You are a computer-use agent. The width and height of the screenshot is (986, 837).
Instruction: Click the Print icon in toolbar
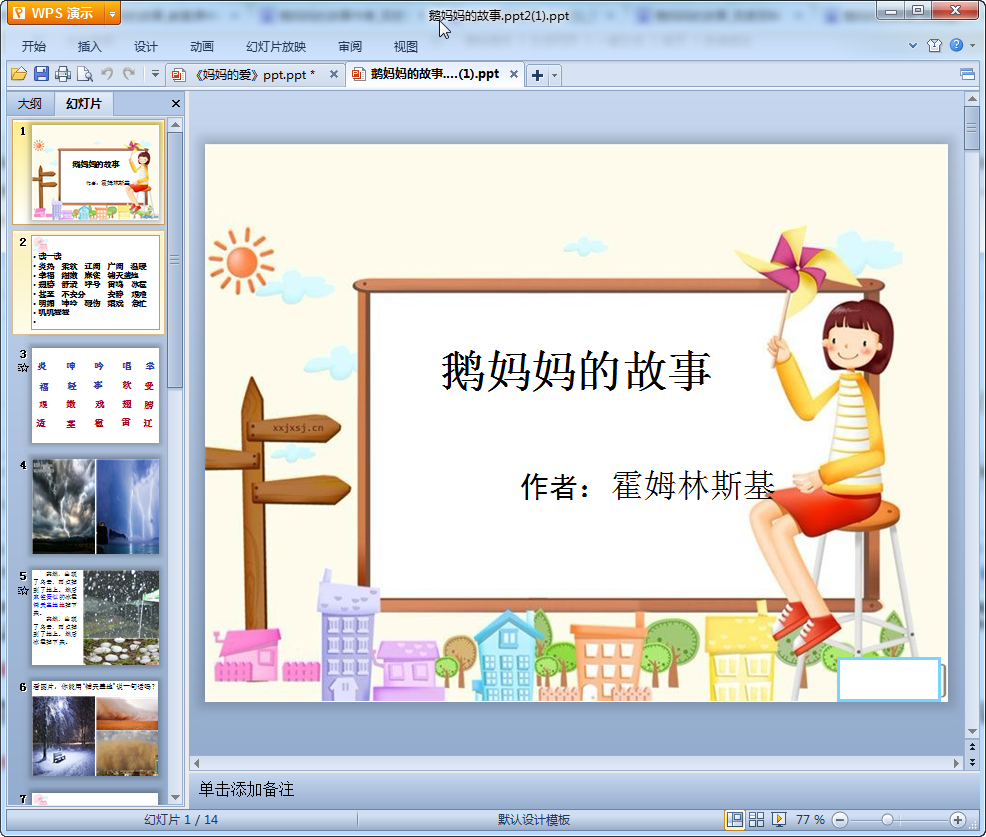point(62,74)
